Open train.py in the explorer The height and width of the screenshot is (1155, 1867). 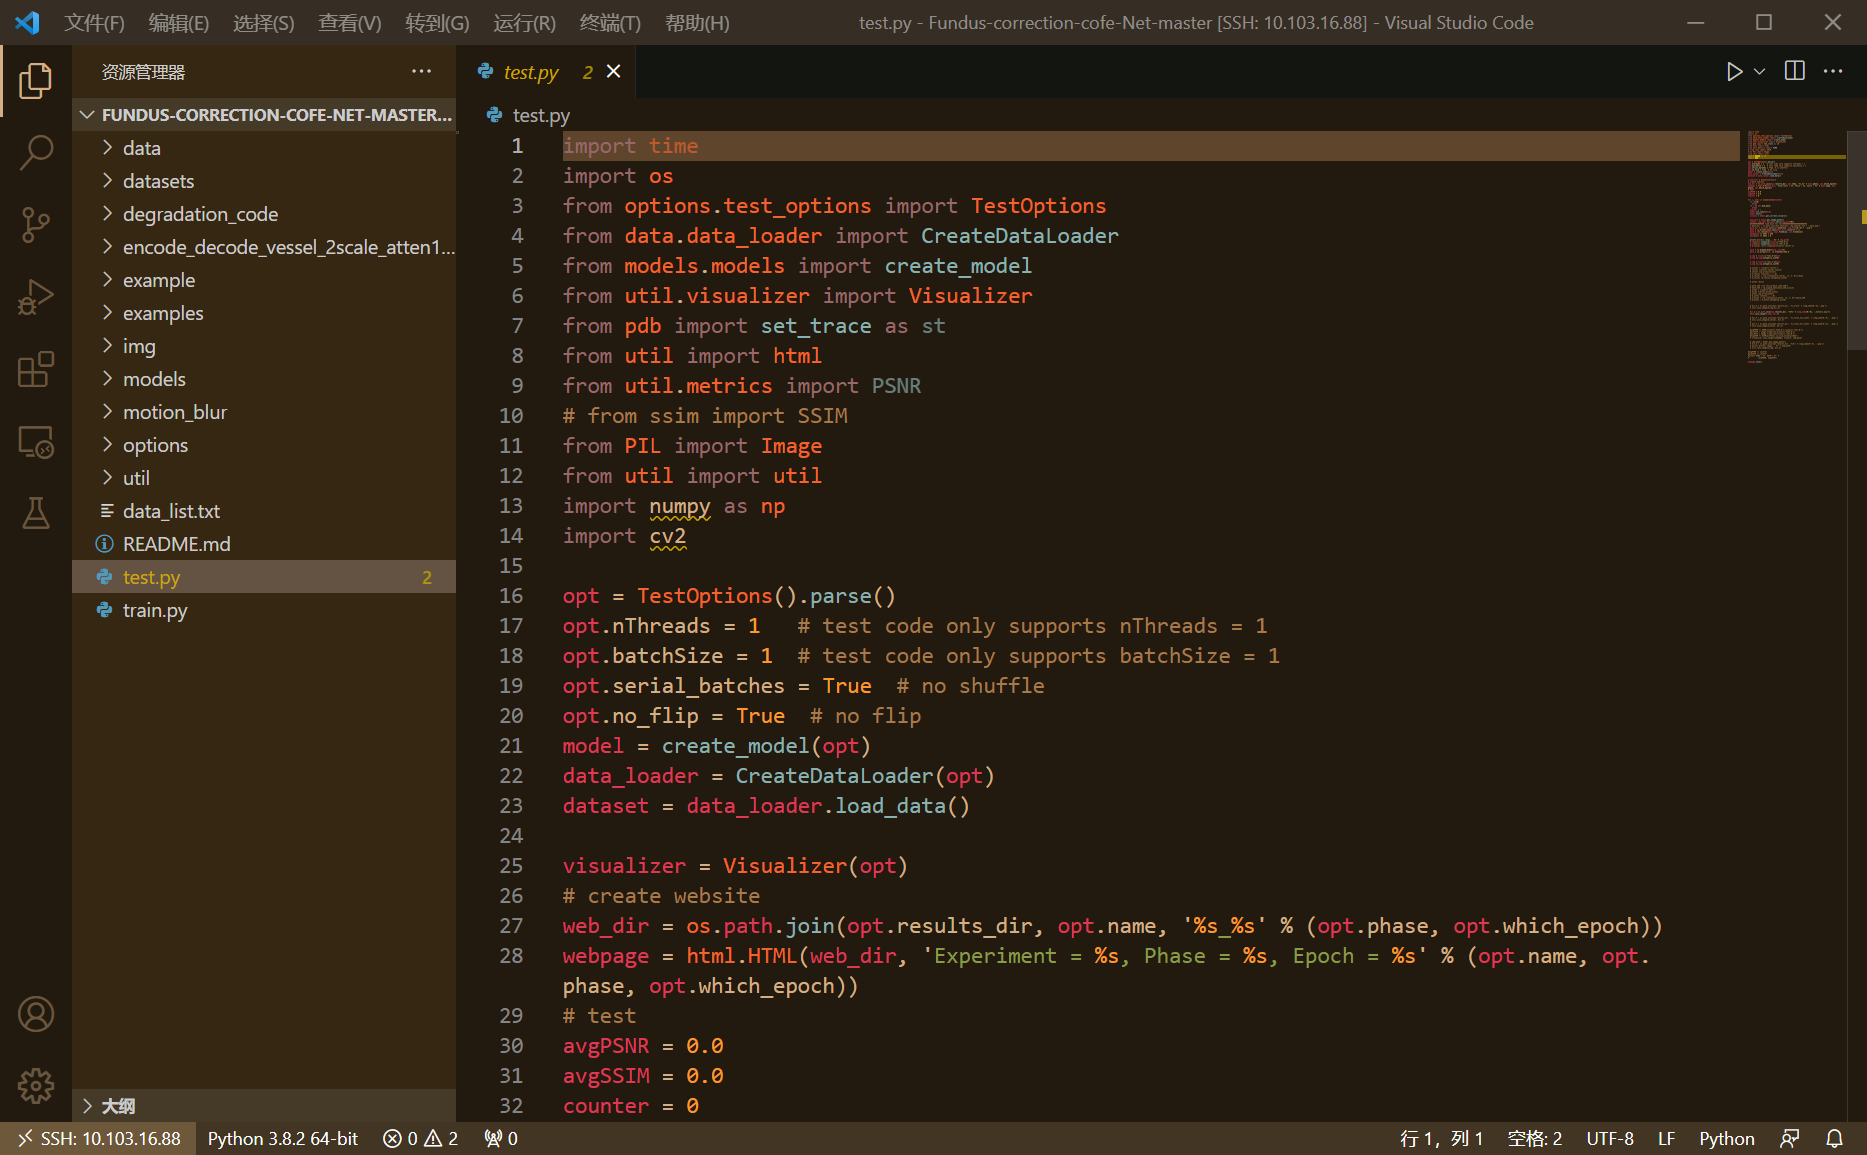pos(155,610)
